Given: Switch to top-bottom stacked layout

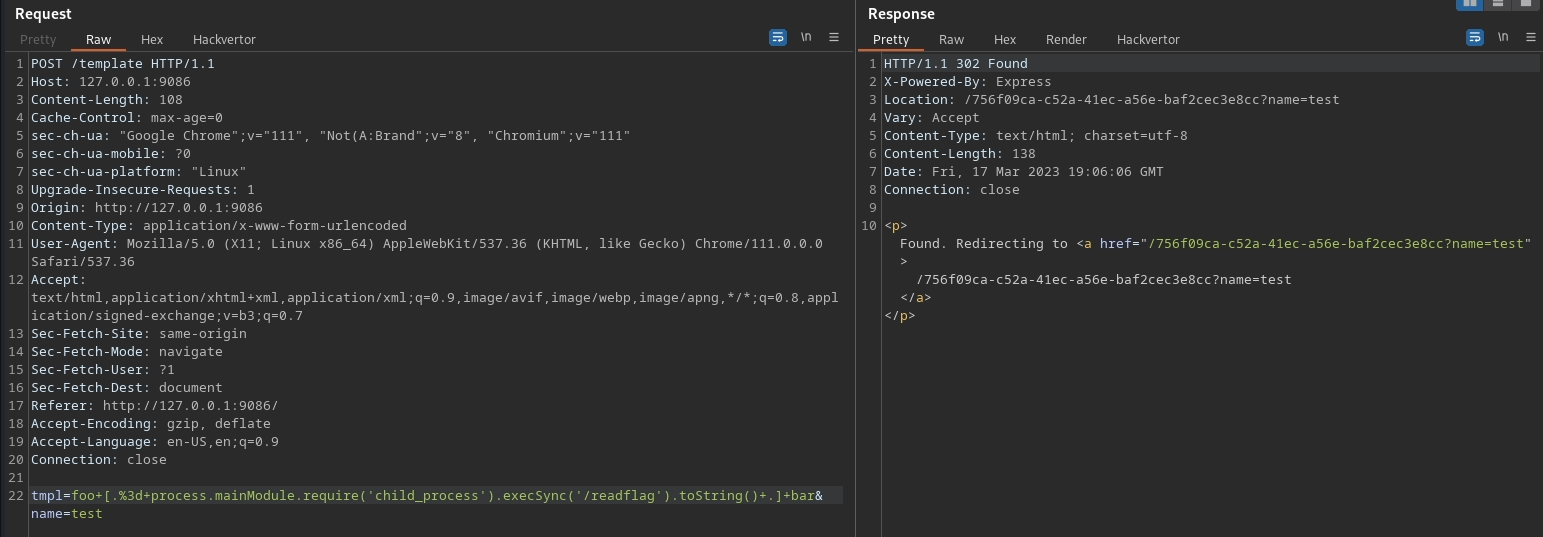Looking at the screenshot, I should pos(1498,4).
